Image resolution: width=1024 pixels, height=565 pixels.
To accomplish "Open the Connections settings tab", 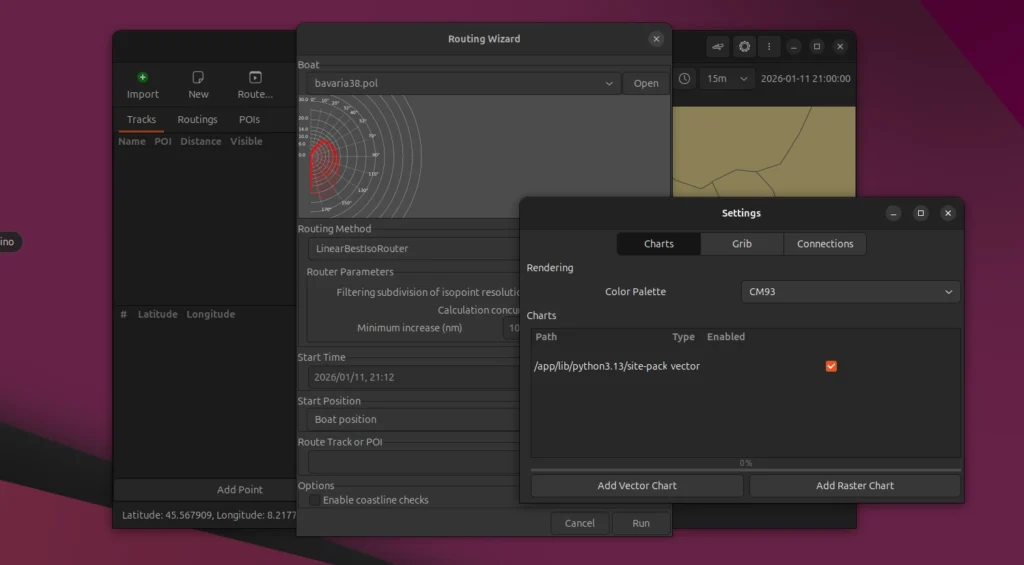I will [825, 244].
